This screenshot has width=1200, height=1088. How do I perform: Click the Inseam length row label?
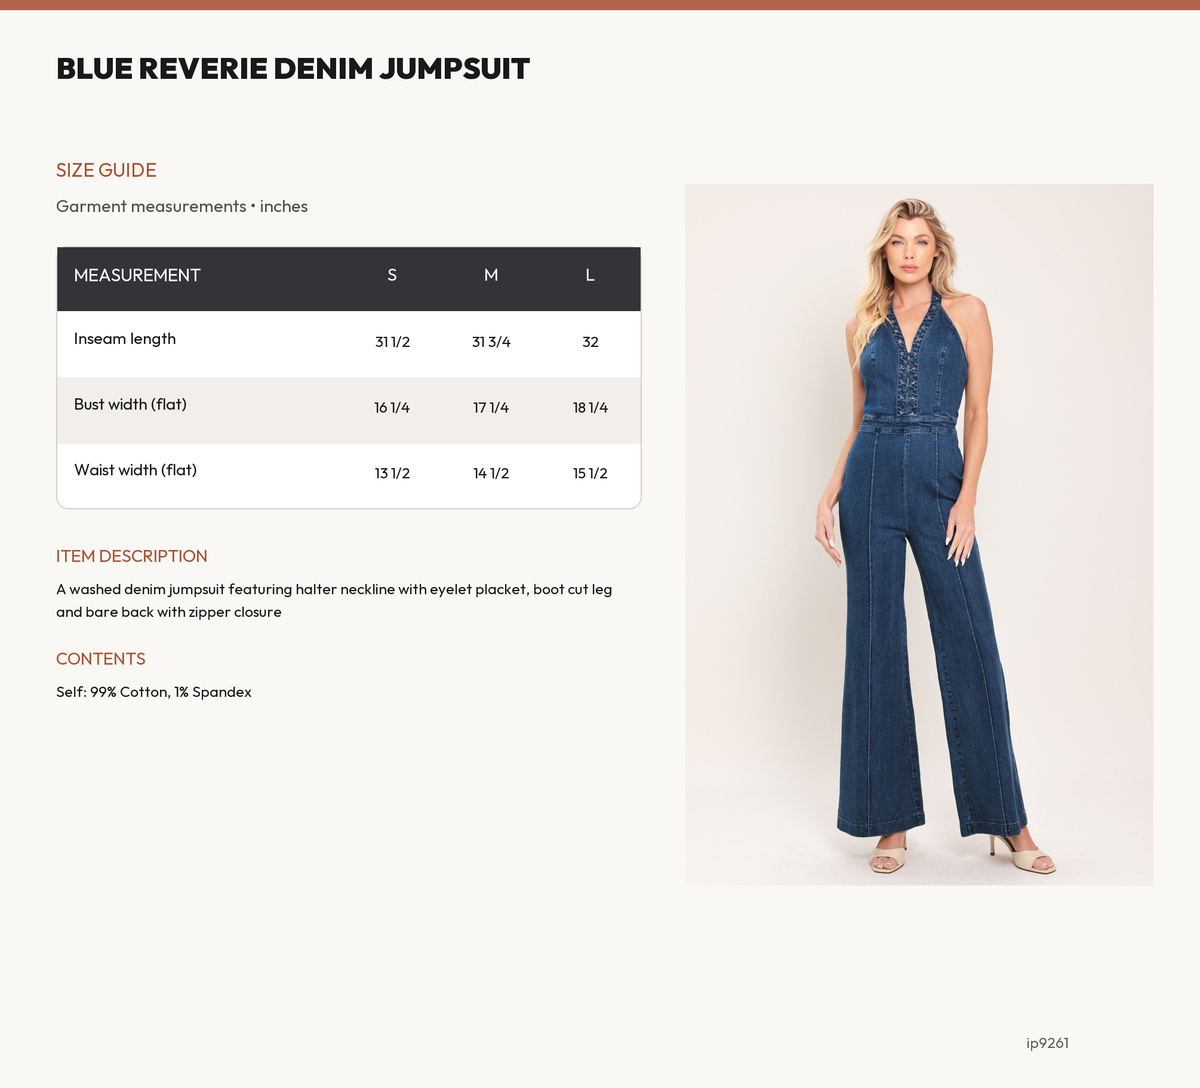click(125, 339)
